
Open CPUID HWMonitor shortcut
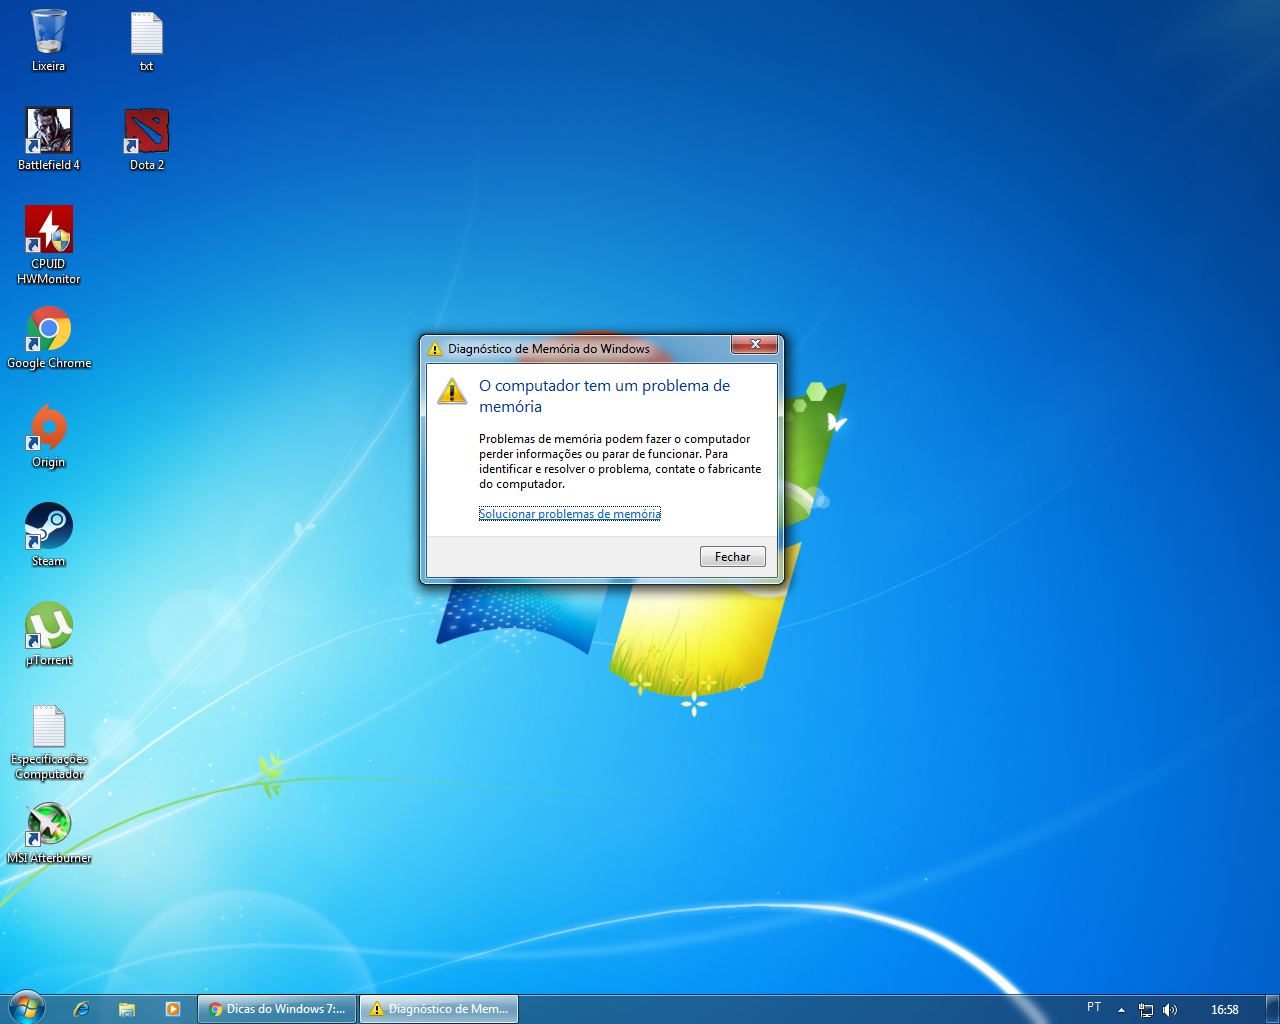pos(48,245)
